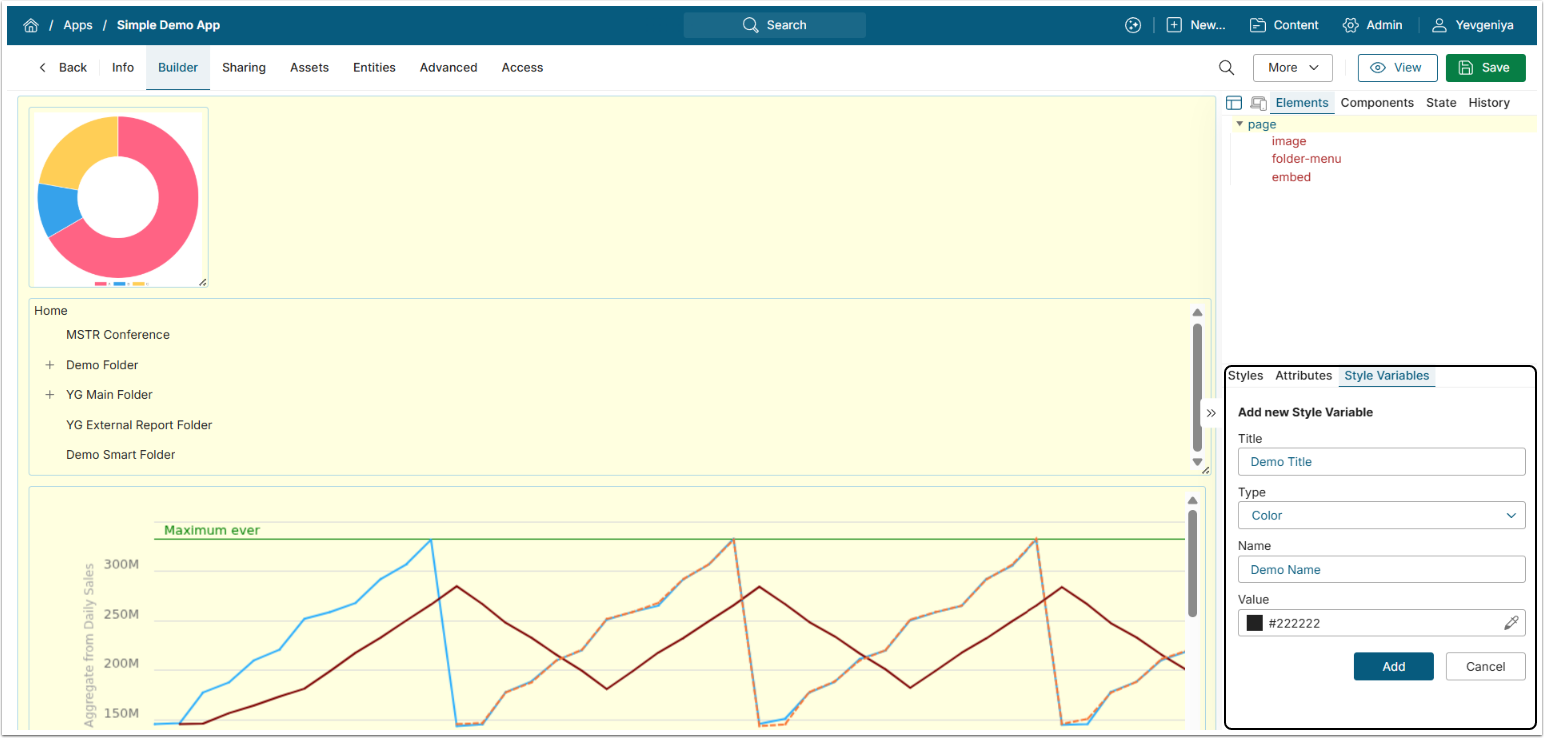Click the Content folder icon

tap(1258, 25)
